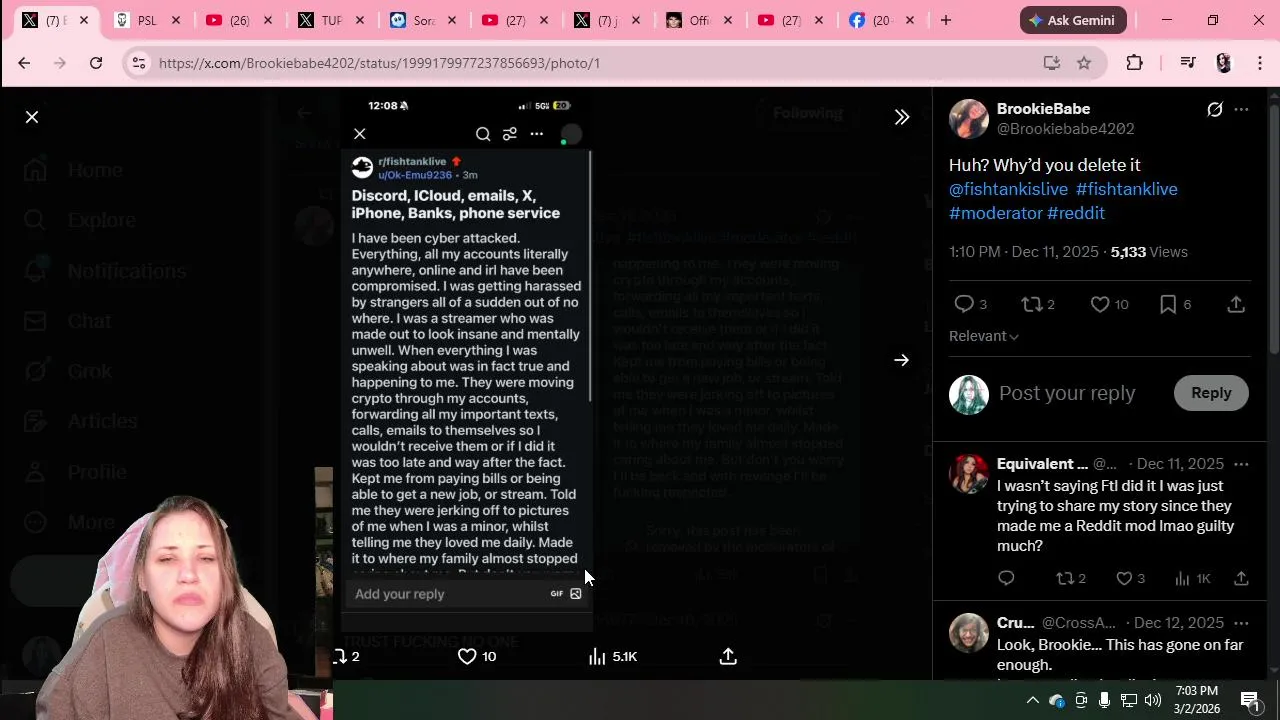Open more options on Equivalent's reply
1280x720 pixels.
coord(1241,464)
